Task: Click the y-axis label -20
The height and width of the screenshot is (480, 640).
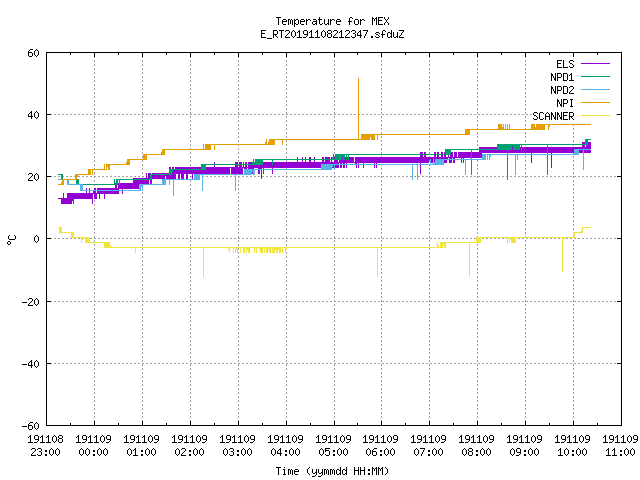Action: coord(31,302)
